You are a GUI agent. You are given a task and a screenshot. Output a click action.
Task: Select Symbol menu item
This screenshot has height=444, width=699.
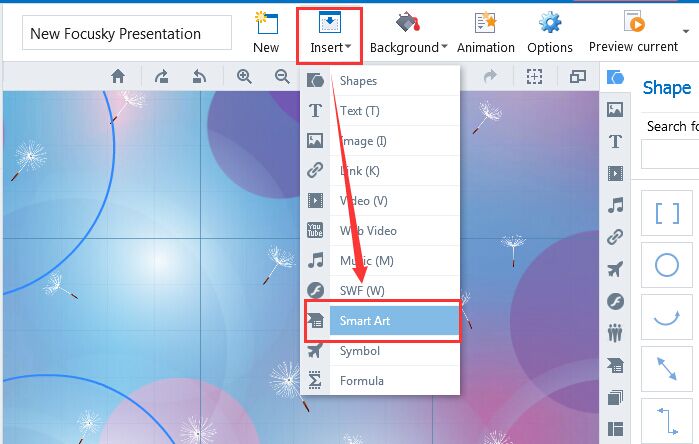380,351
